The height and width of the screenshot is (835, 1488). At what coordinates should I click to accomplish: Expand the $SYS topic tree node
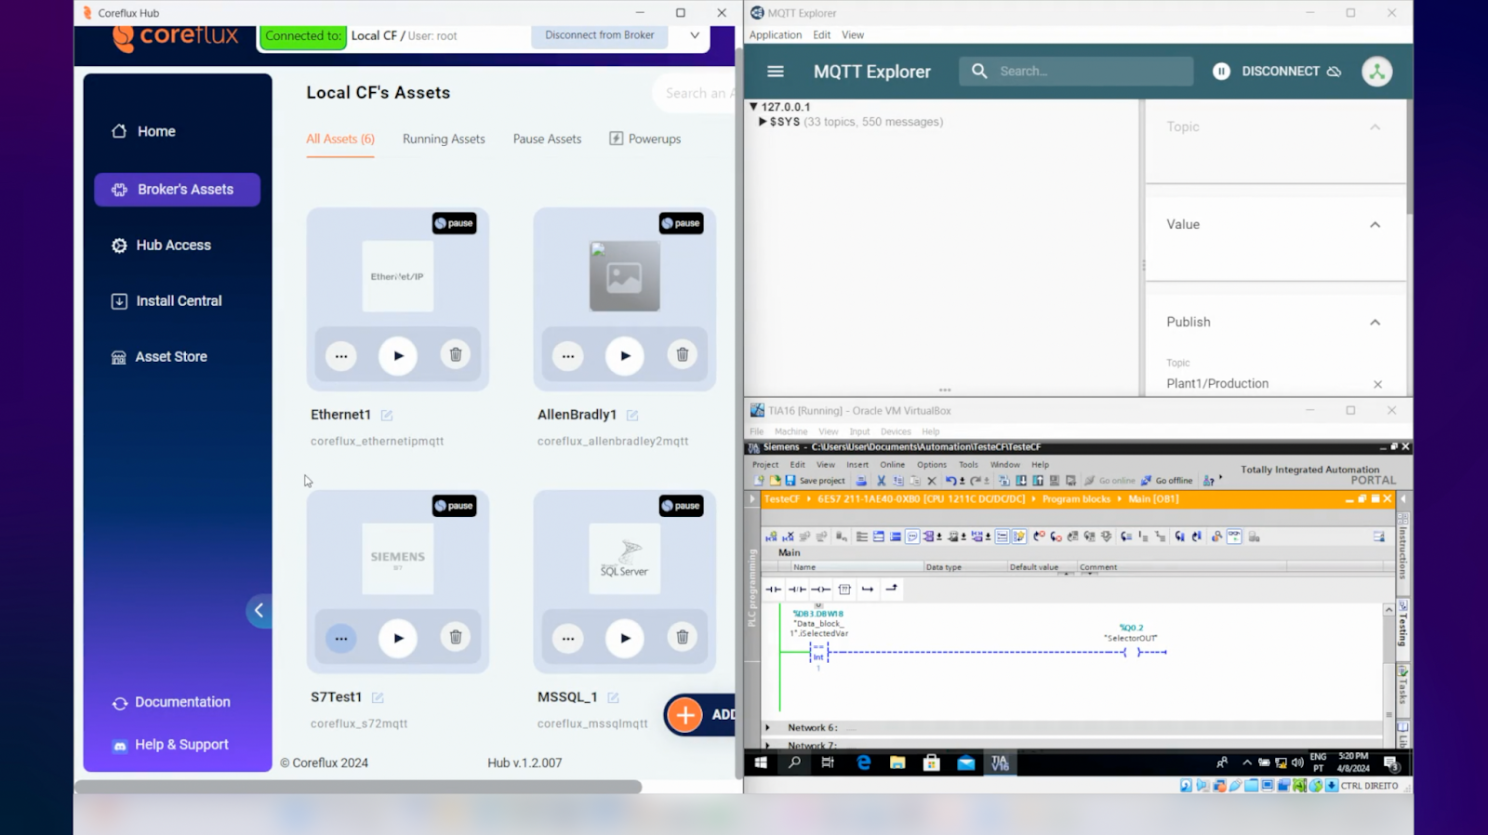coord(762,122)
